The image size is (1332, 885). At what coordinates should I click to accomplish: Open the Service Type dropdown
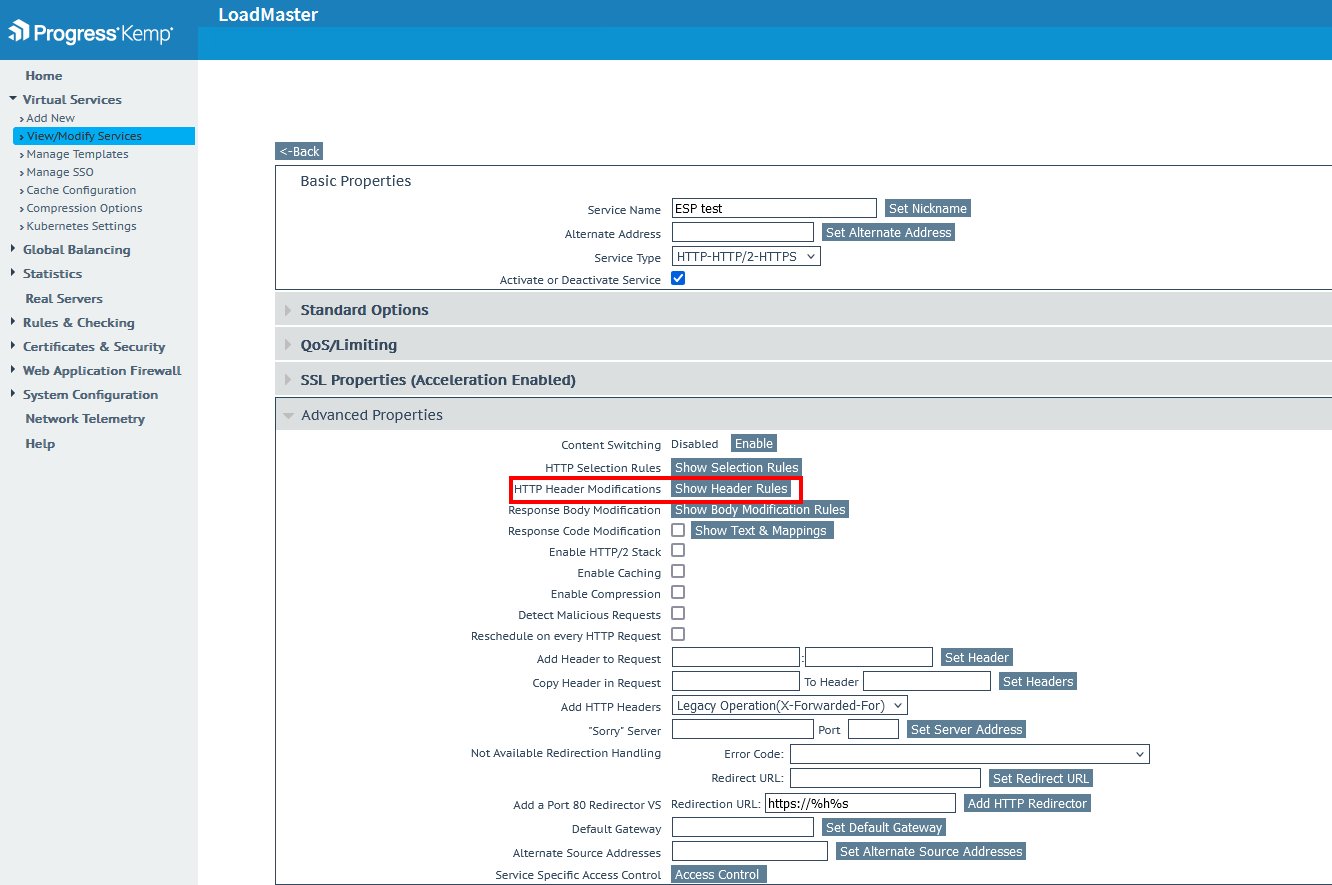(x=746, y=257)
